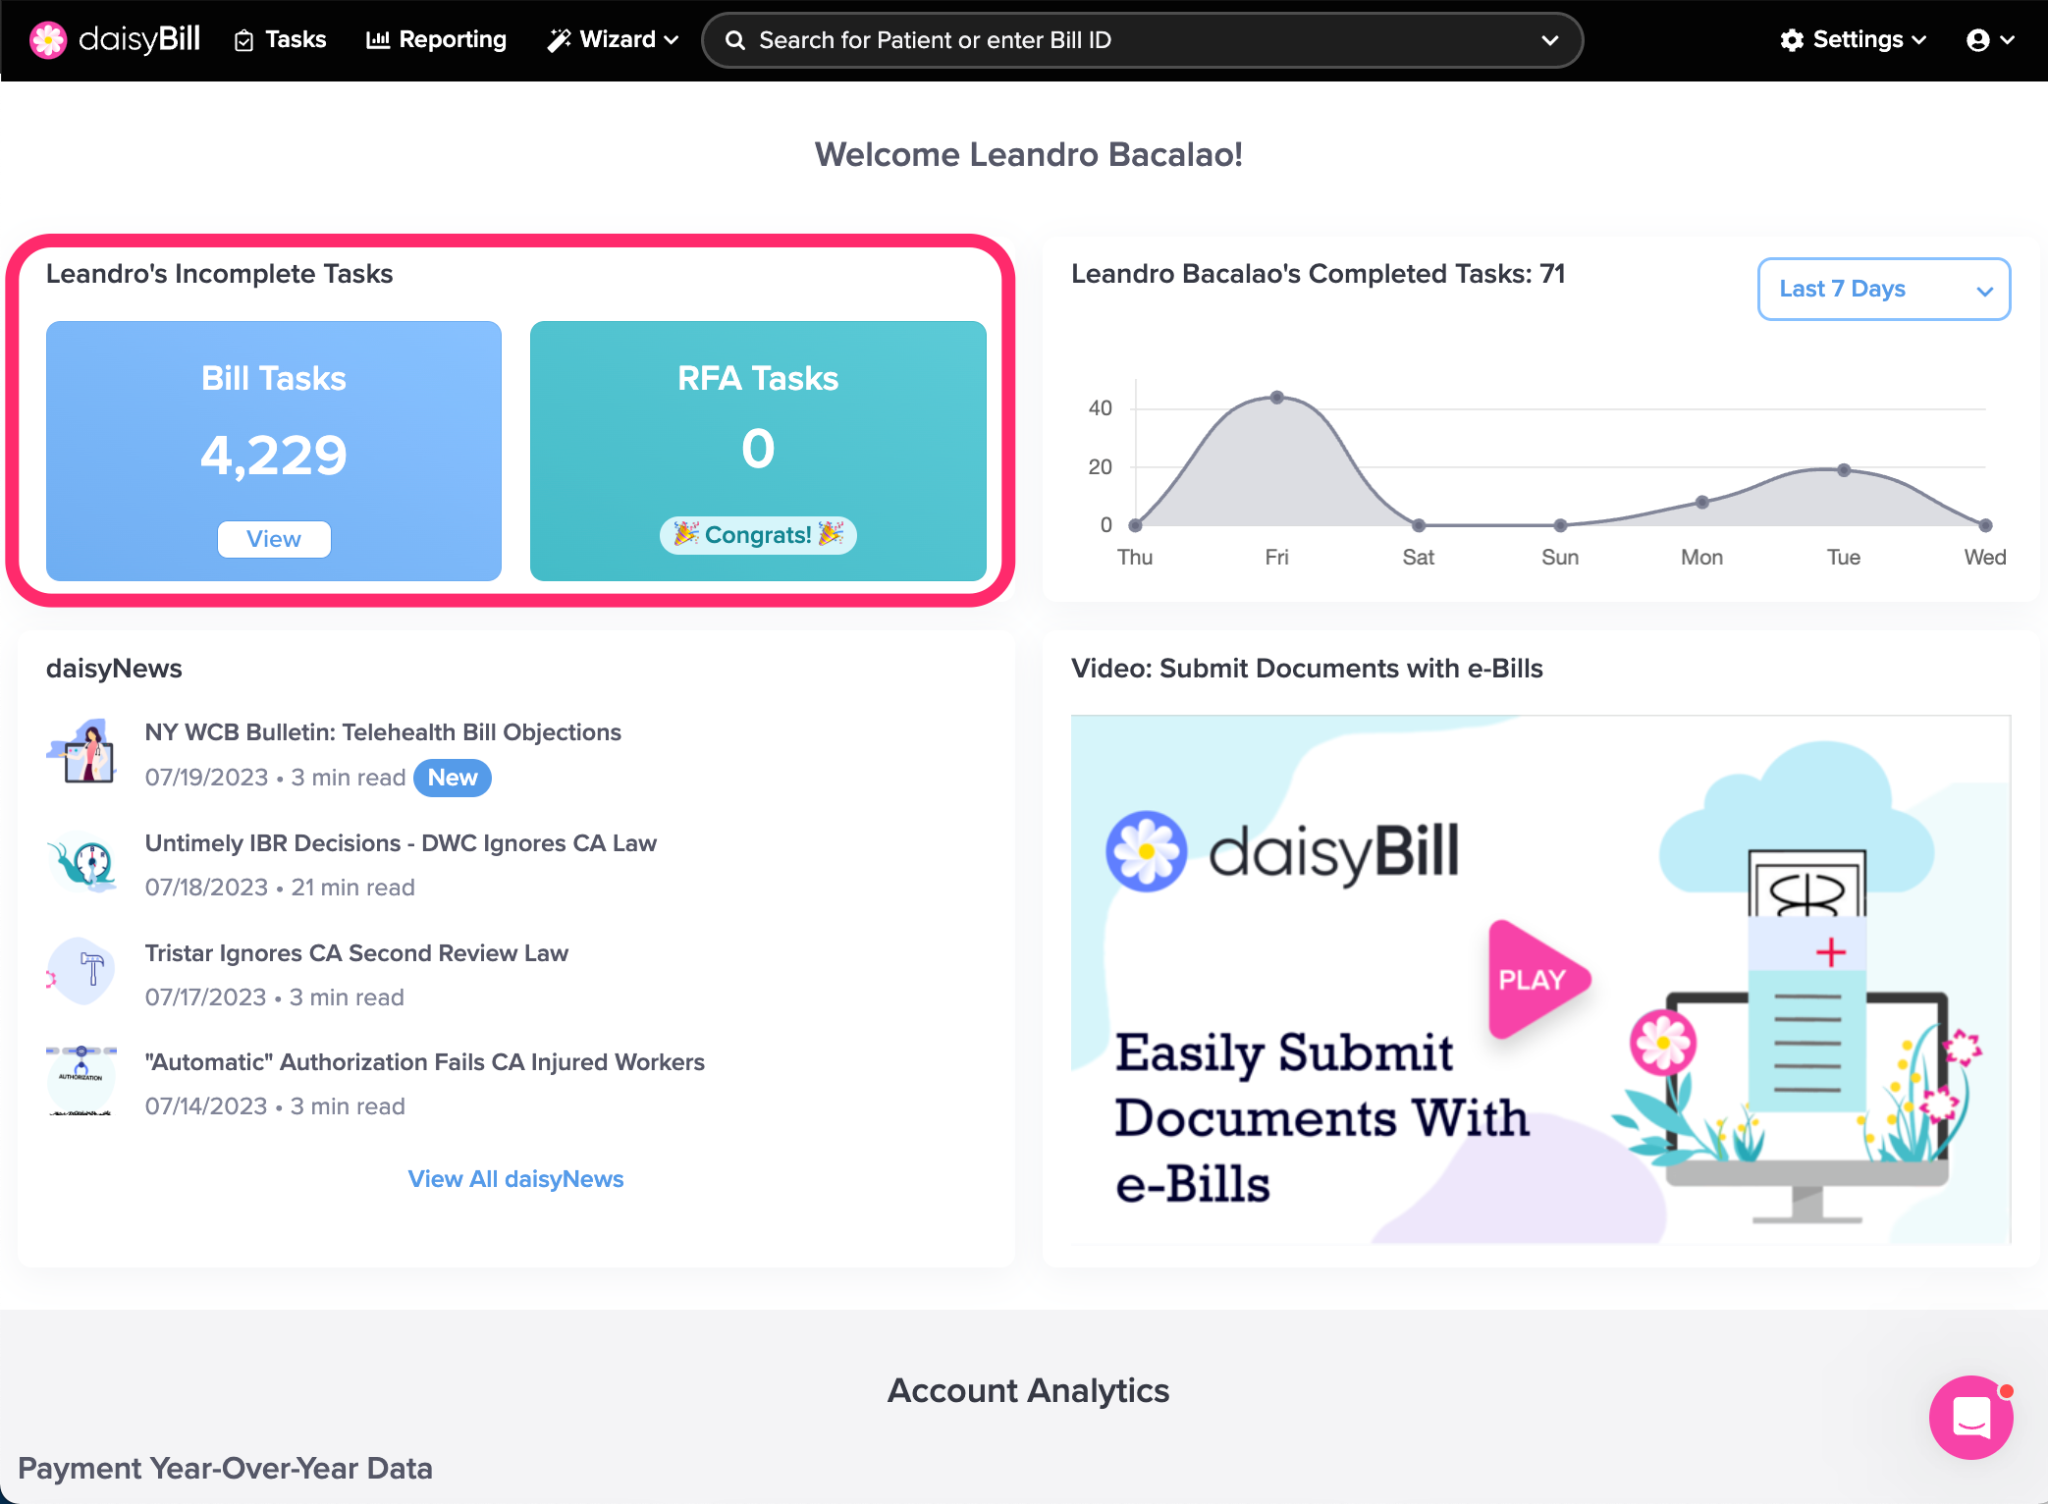Open the Tasks menu item

281,40
